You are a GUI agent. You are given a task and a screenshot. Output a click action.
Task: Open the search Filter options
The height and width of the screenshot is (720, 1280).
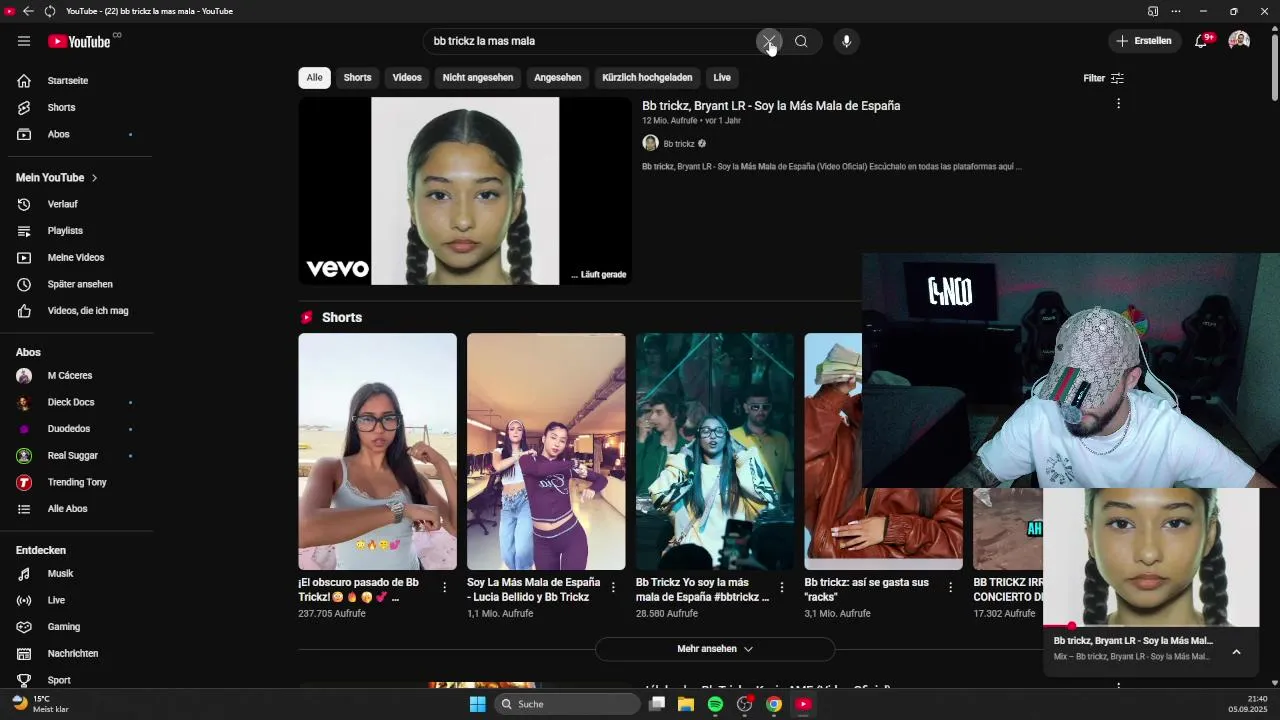click(1103, 78)
